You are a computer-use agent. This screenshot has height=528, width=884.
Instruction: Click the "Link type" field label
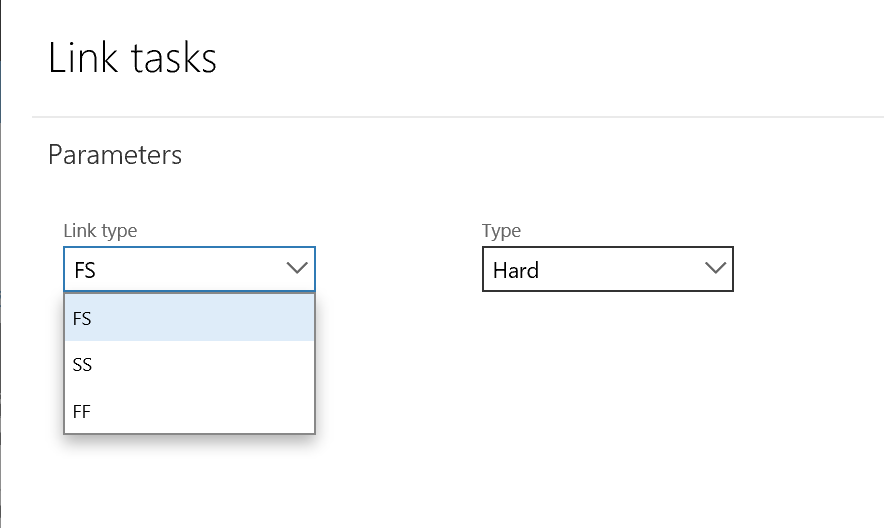click(100, 231)
